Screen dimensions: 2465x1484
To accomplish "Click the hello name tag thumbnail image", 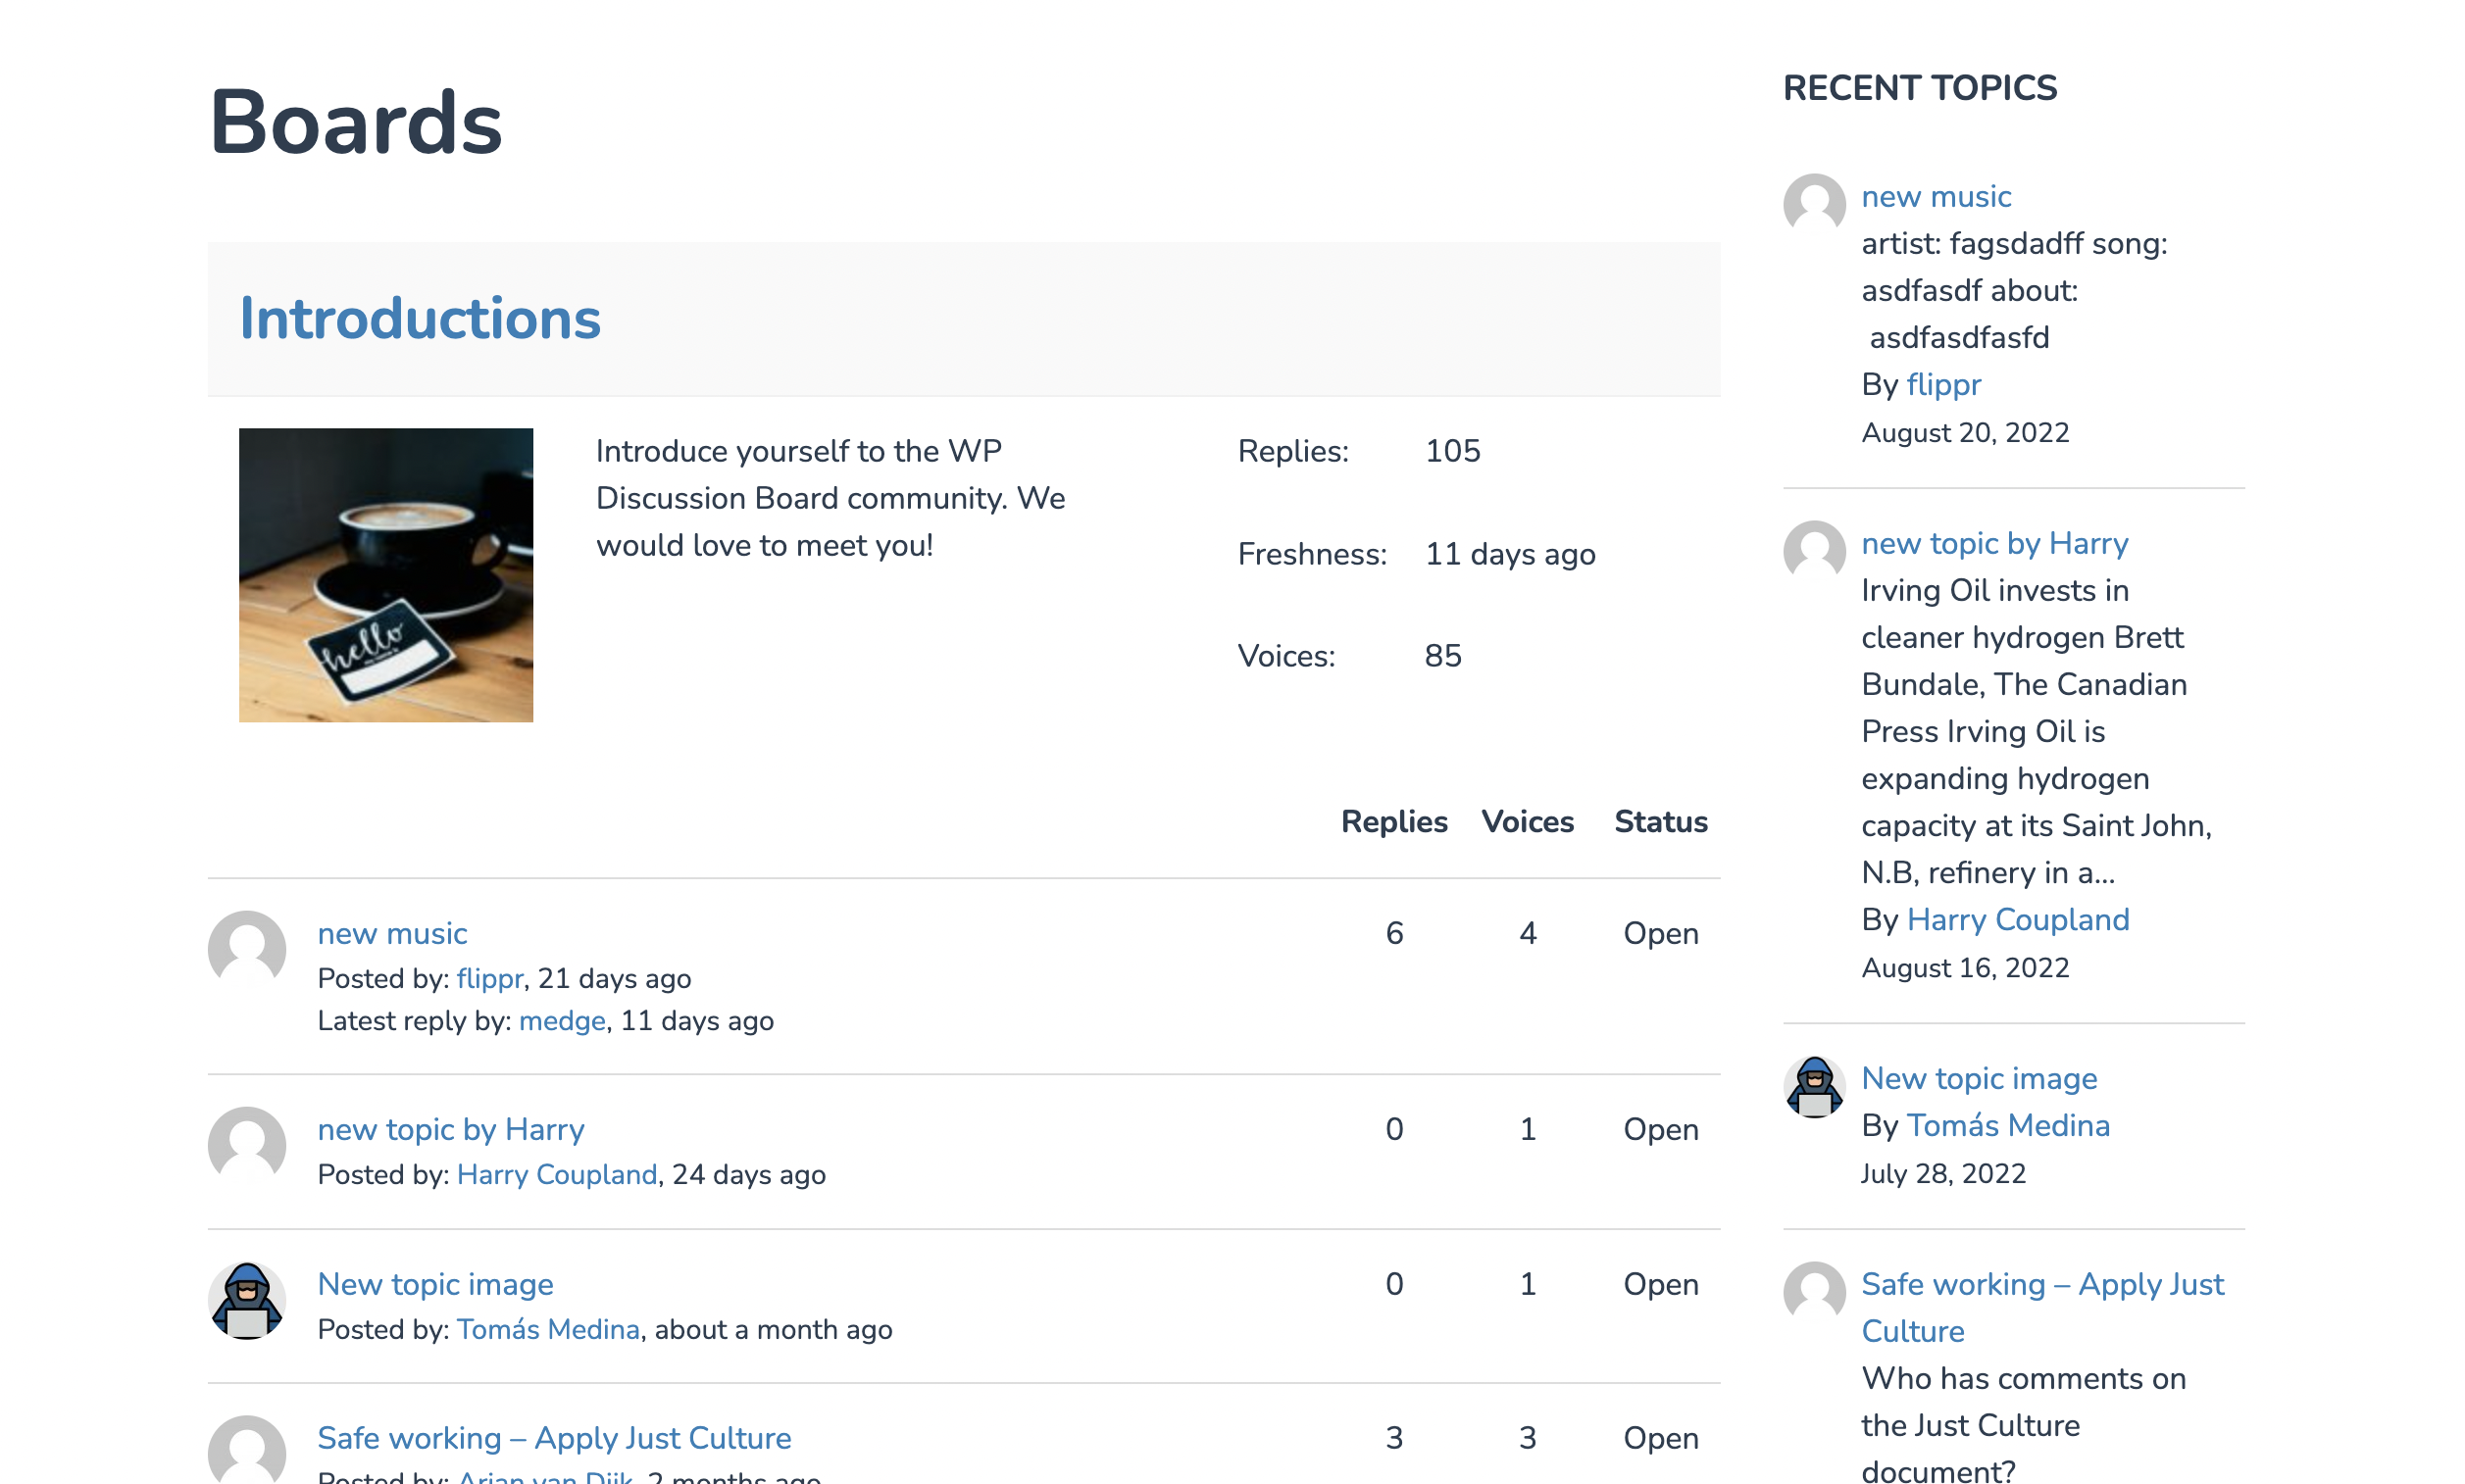I will pos(385,573).
